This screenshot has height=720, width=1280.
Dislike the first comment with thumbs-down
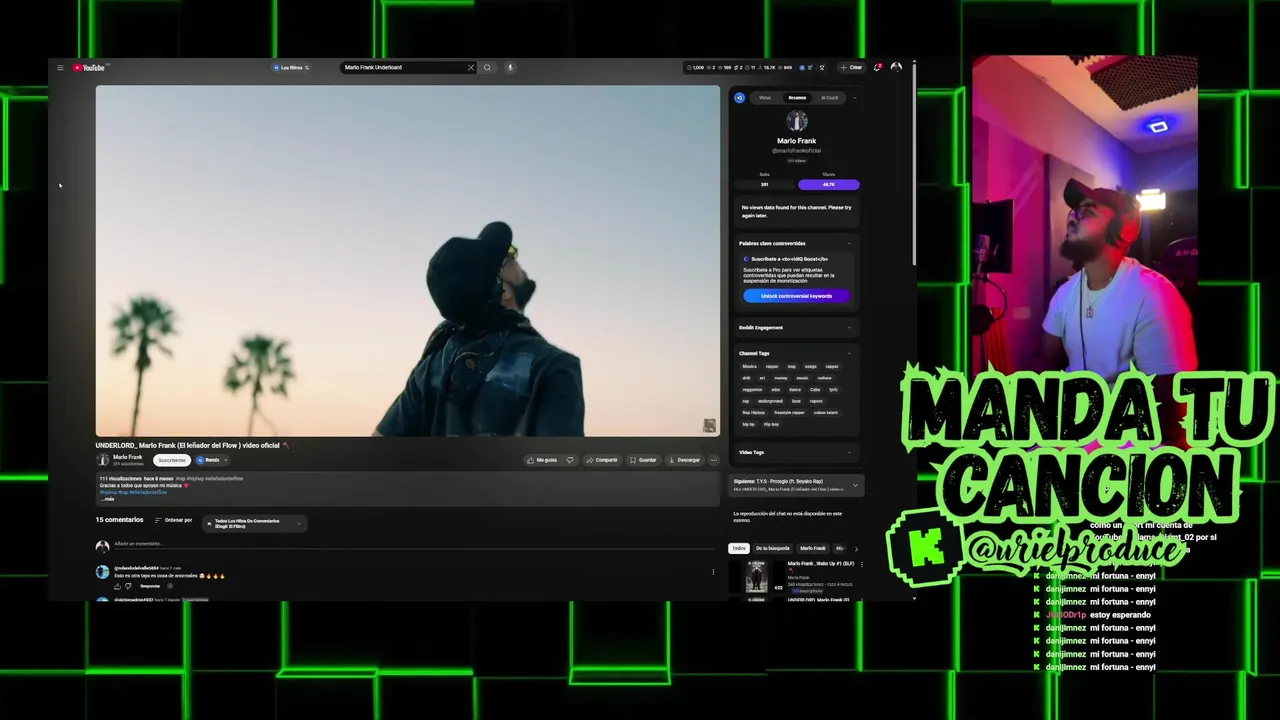point(129,586)
